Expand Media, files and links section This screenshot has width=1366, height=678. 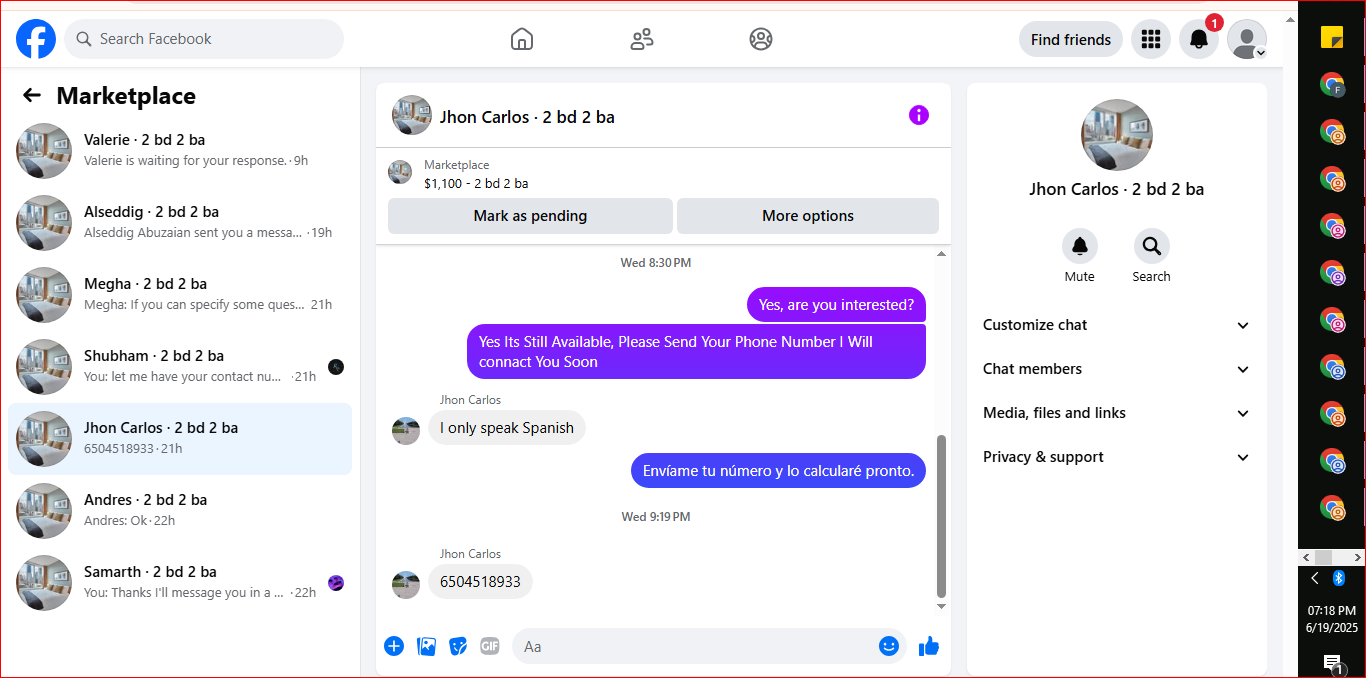point(1117,413)
